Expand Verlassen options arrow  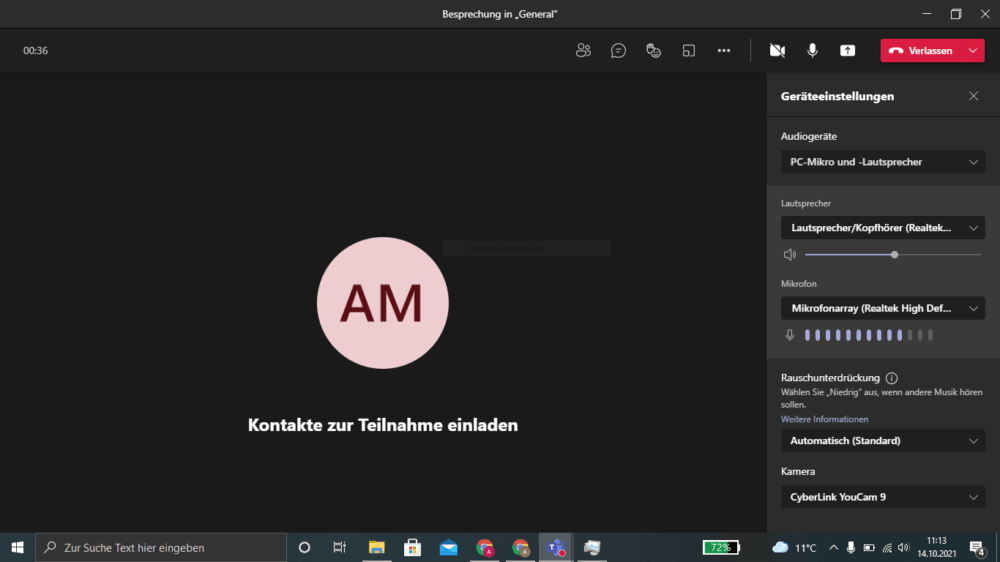973,50
